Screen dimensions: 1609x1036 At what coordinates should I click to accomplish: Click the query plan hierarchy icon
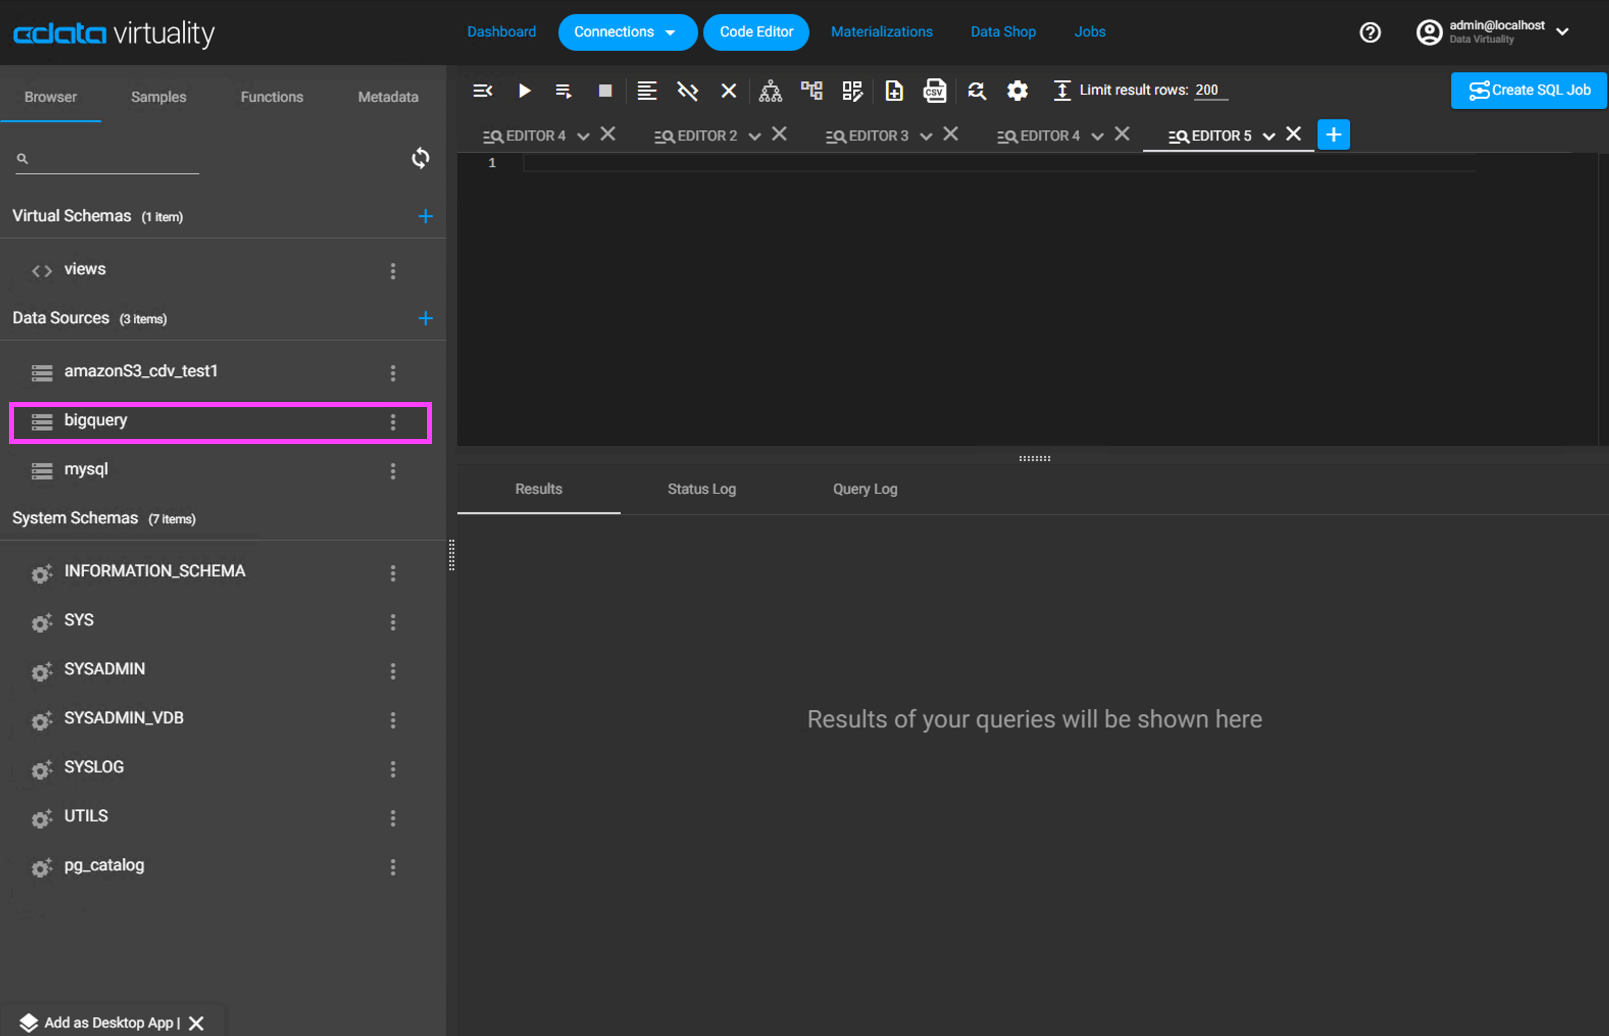coord(770,91)
